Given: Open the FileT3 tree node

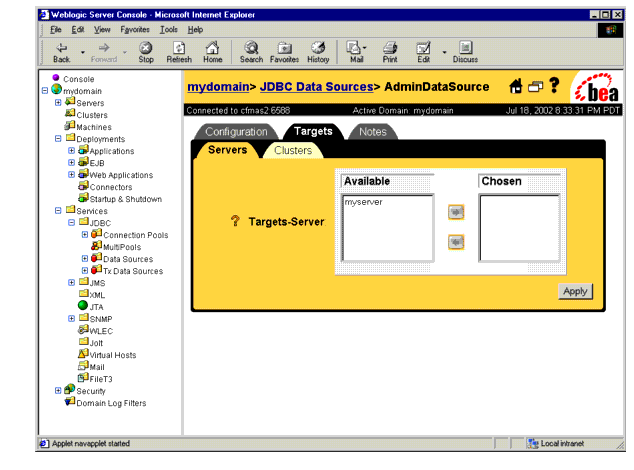Looking at the screenshot, I should click(101, 379).
